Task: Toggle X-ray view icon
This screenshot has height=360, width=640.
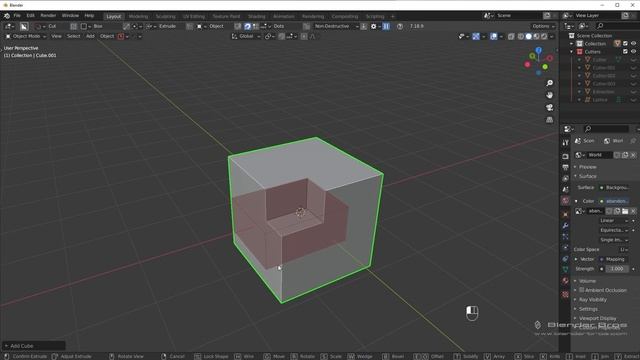Action: coord(511,36)
